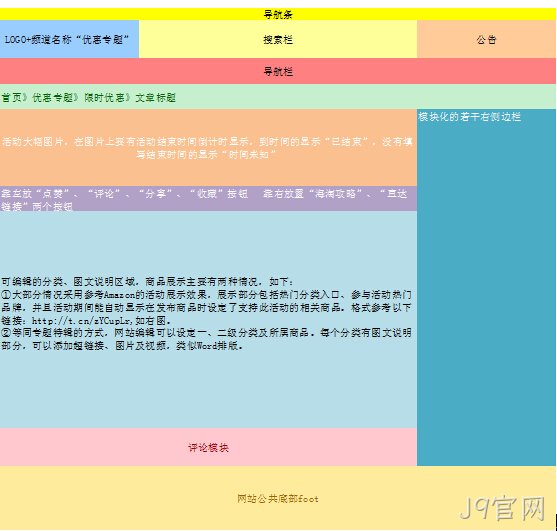The image size is (557, 531).
Task: Click the LOGO+频道名称 "优惠专题" block
Action: [x=69, y=39]
